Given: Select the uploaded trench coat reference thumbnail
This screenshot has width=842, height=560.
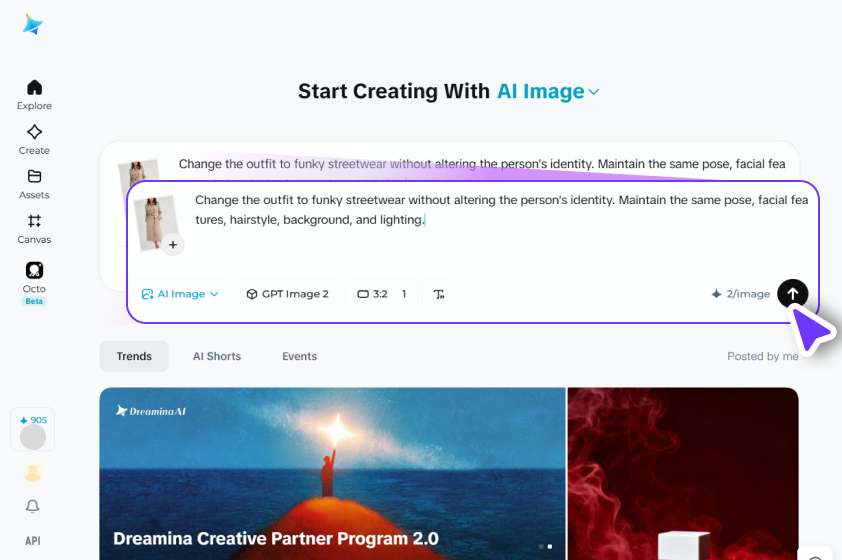Looking at the screenshot, I should coord(155,221).
